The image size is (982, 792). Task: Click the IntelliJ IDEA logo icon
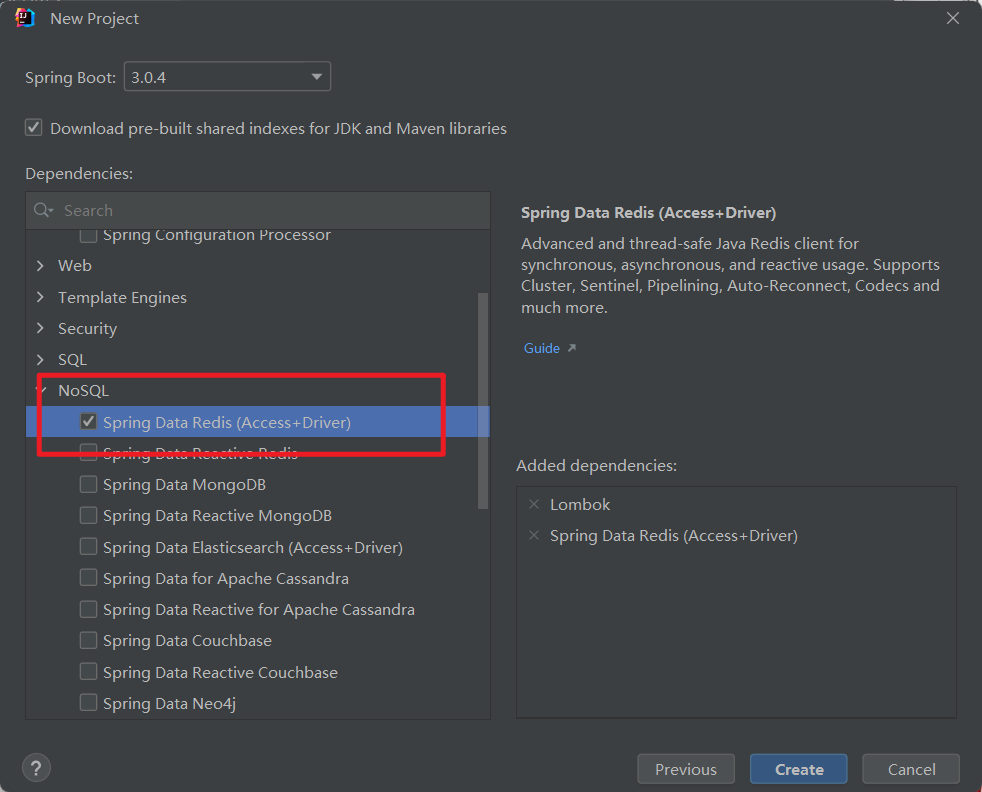(24, 18)
